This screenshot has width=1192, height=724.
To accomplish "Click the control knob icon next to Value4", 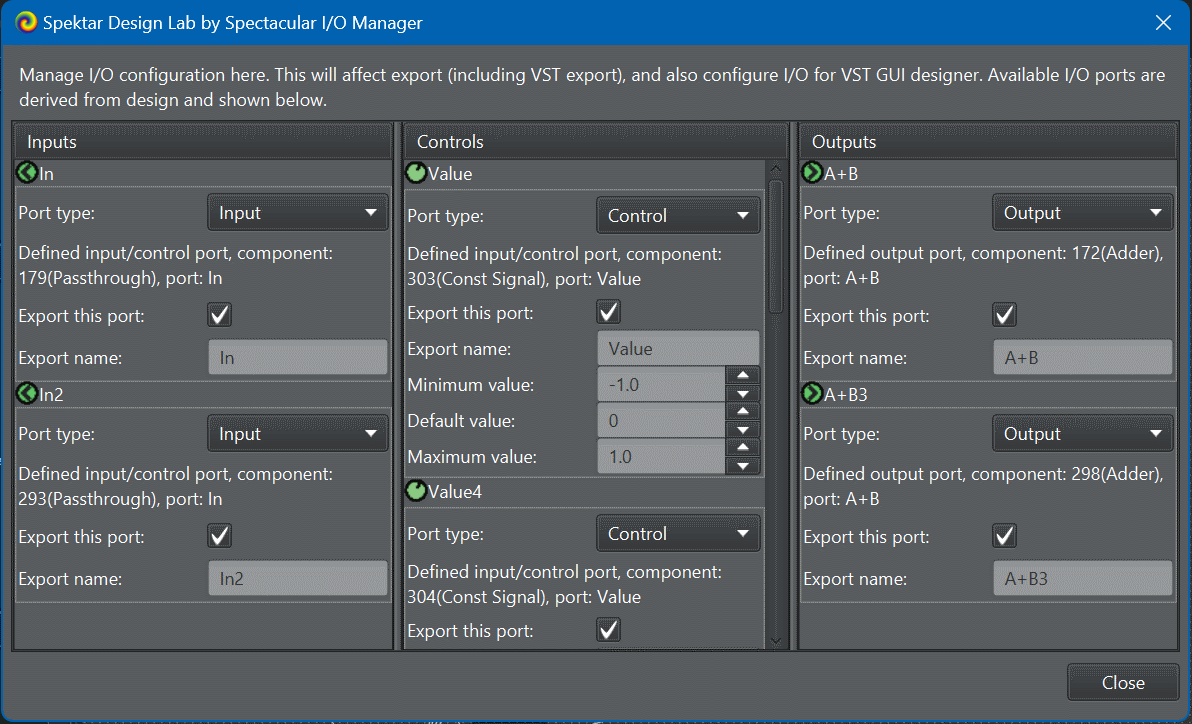I will (x=416, y=492).
